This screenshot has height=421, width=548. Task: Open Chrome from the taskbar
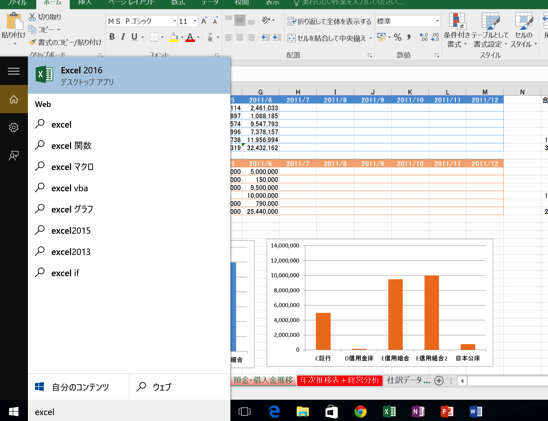(x=360, y=412)
